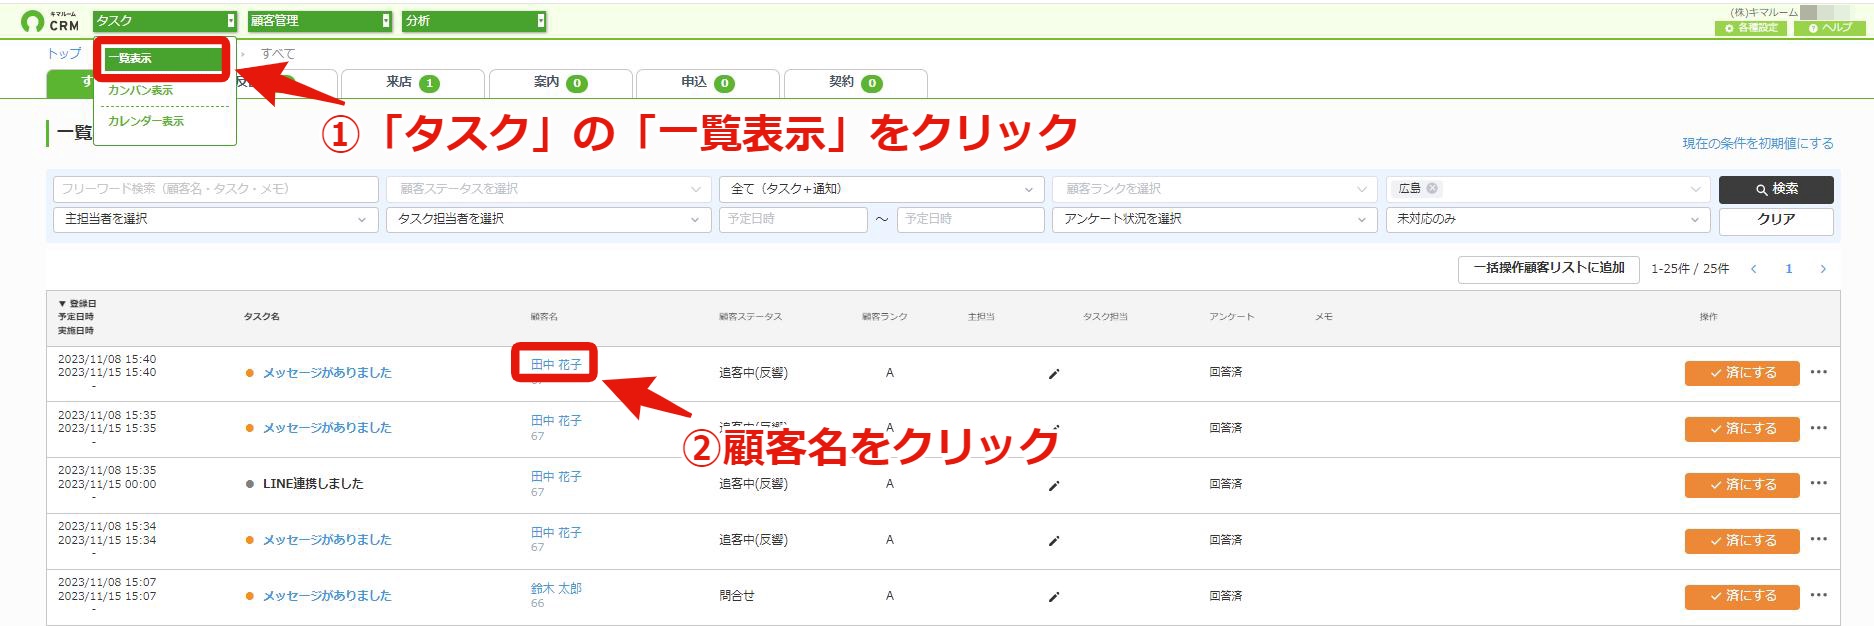Open メッセージがありました in the 2023/11/15 15:35 row
This screenshot has width=1874, height=626.
(x=327, y=428)
